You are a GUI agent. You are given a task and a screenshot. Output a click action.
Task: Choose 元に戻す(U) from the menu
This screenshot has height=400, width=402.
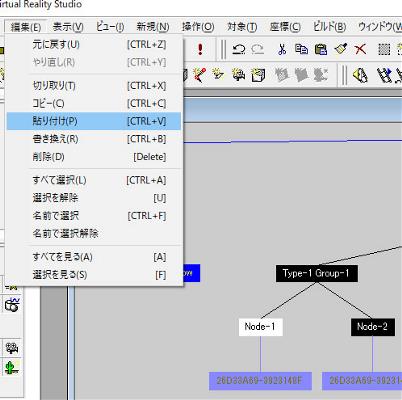94,45
